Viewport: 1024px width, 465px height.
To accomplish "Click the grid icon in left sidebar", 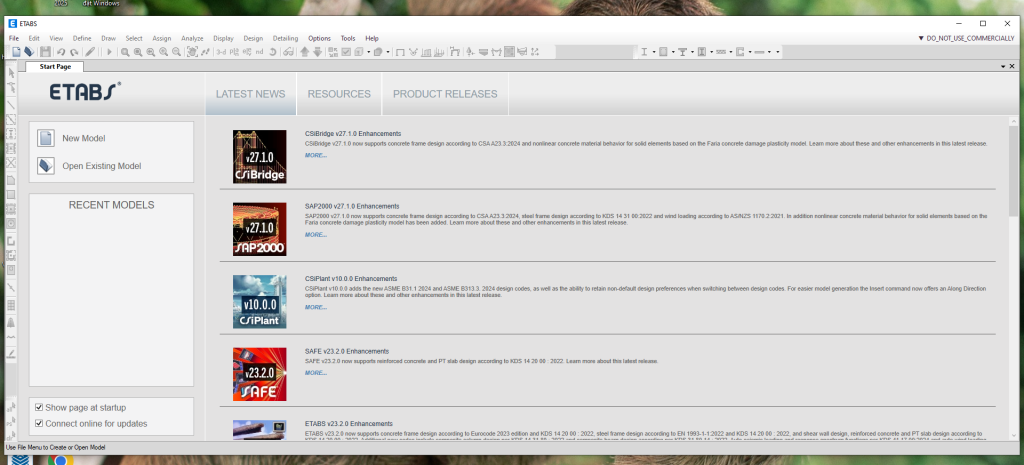I will pyautogui.click(x=11, y=306).
